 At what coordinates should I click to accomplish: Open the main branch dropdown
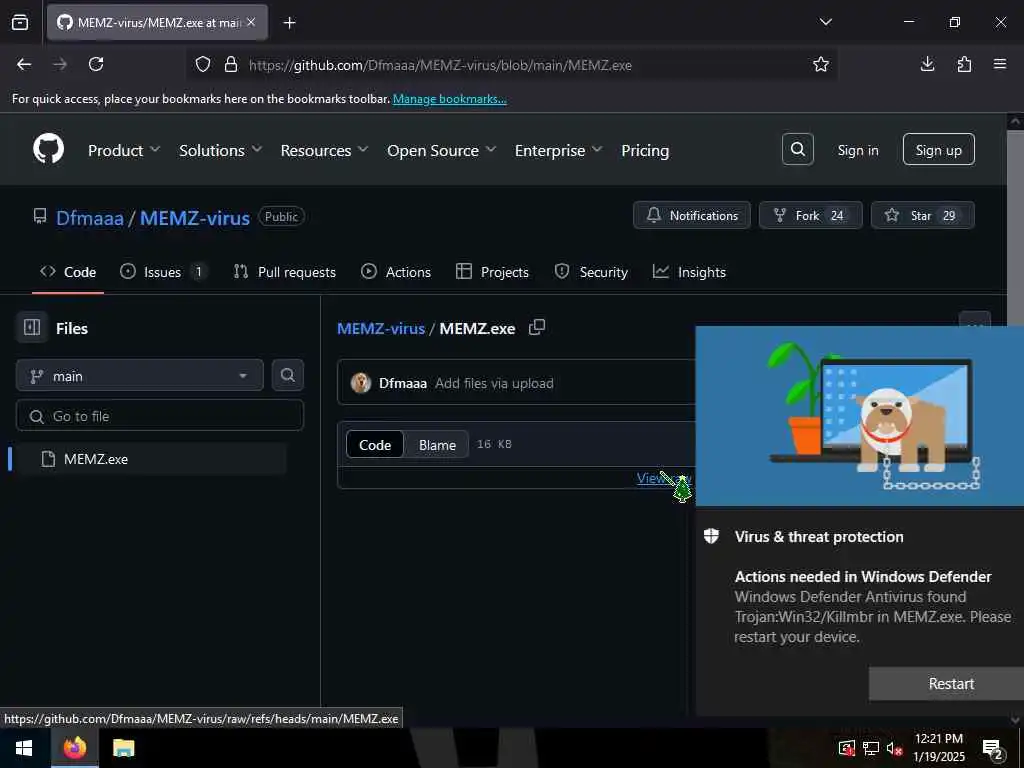[x=140, y=376]
